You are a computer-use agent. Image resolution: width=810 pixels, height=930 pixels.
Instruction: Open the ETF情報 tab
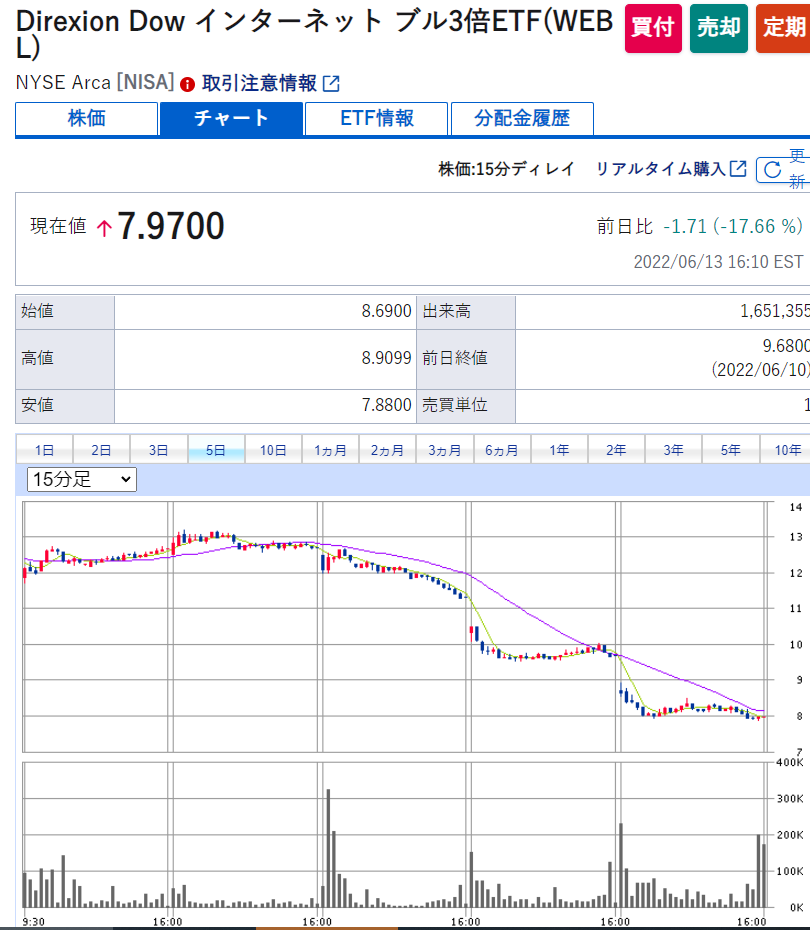coord(376,119)
